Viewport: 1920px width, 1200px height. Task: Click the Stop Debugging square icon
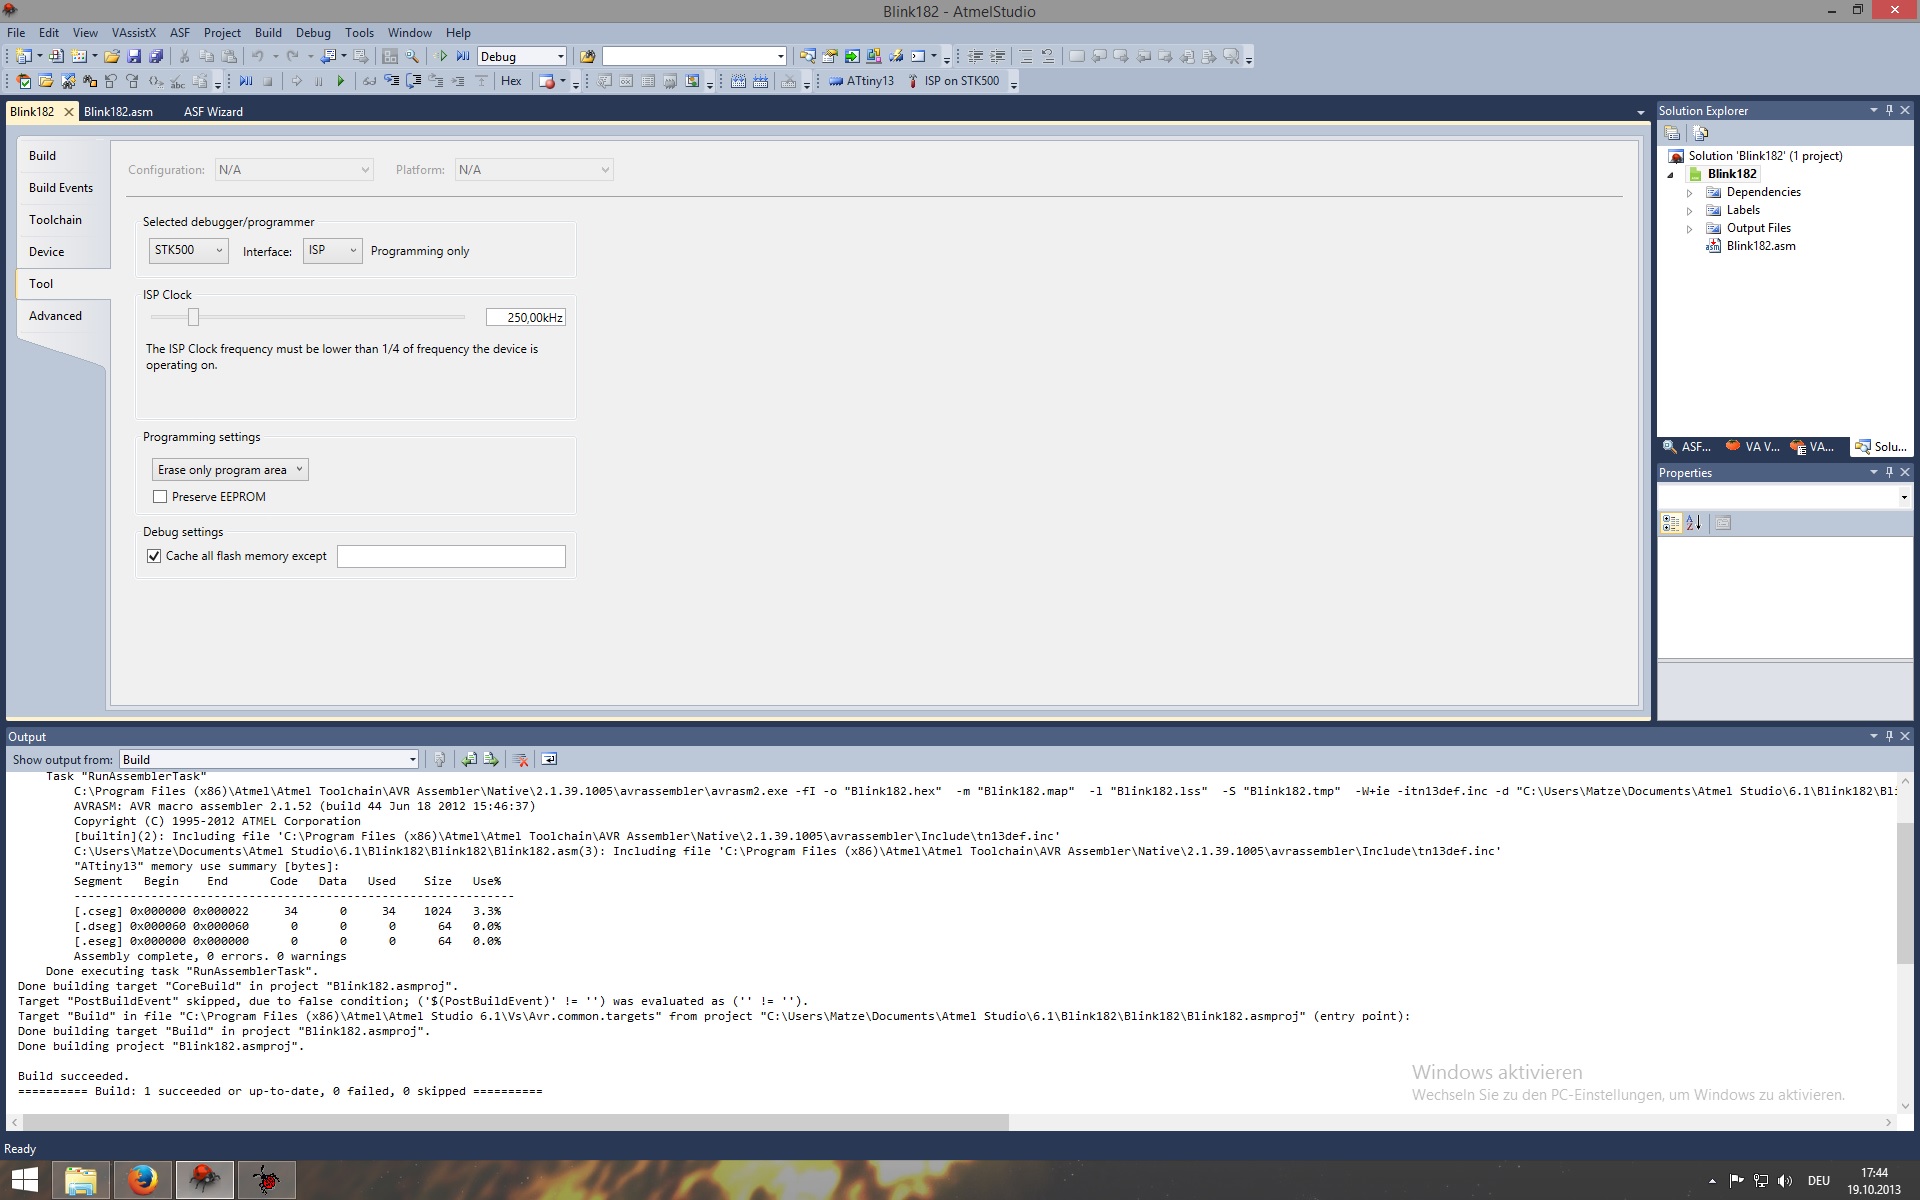coord(267,81)
